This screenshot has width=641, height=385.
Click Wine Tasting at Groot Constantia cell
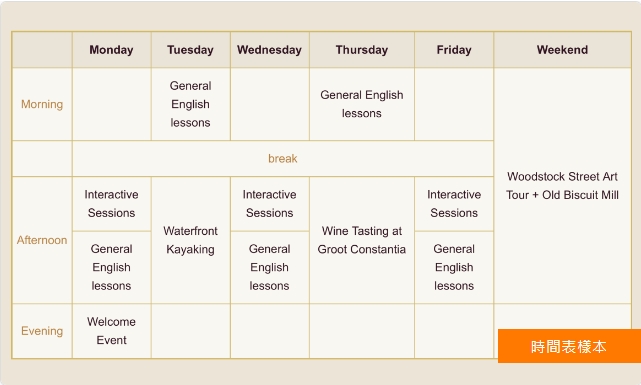coord(362,240)
